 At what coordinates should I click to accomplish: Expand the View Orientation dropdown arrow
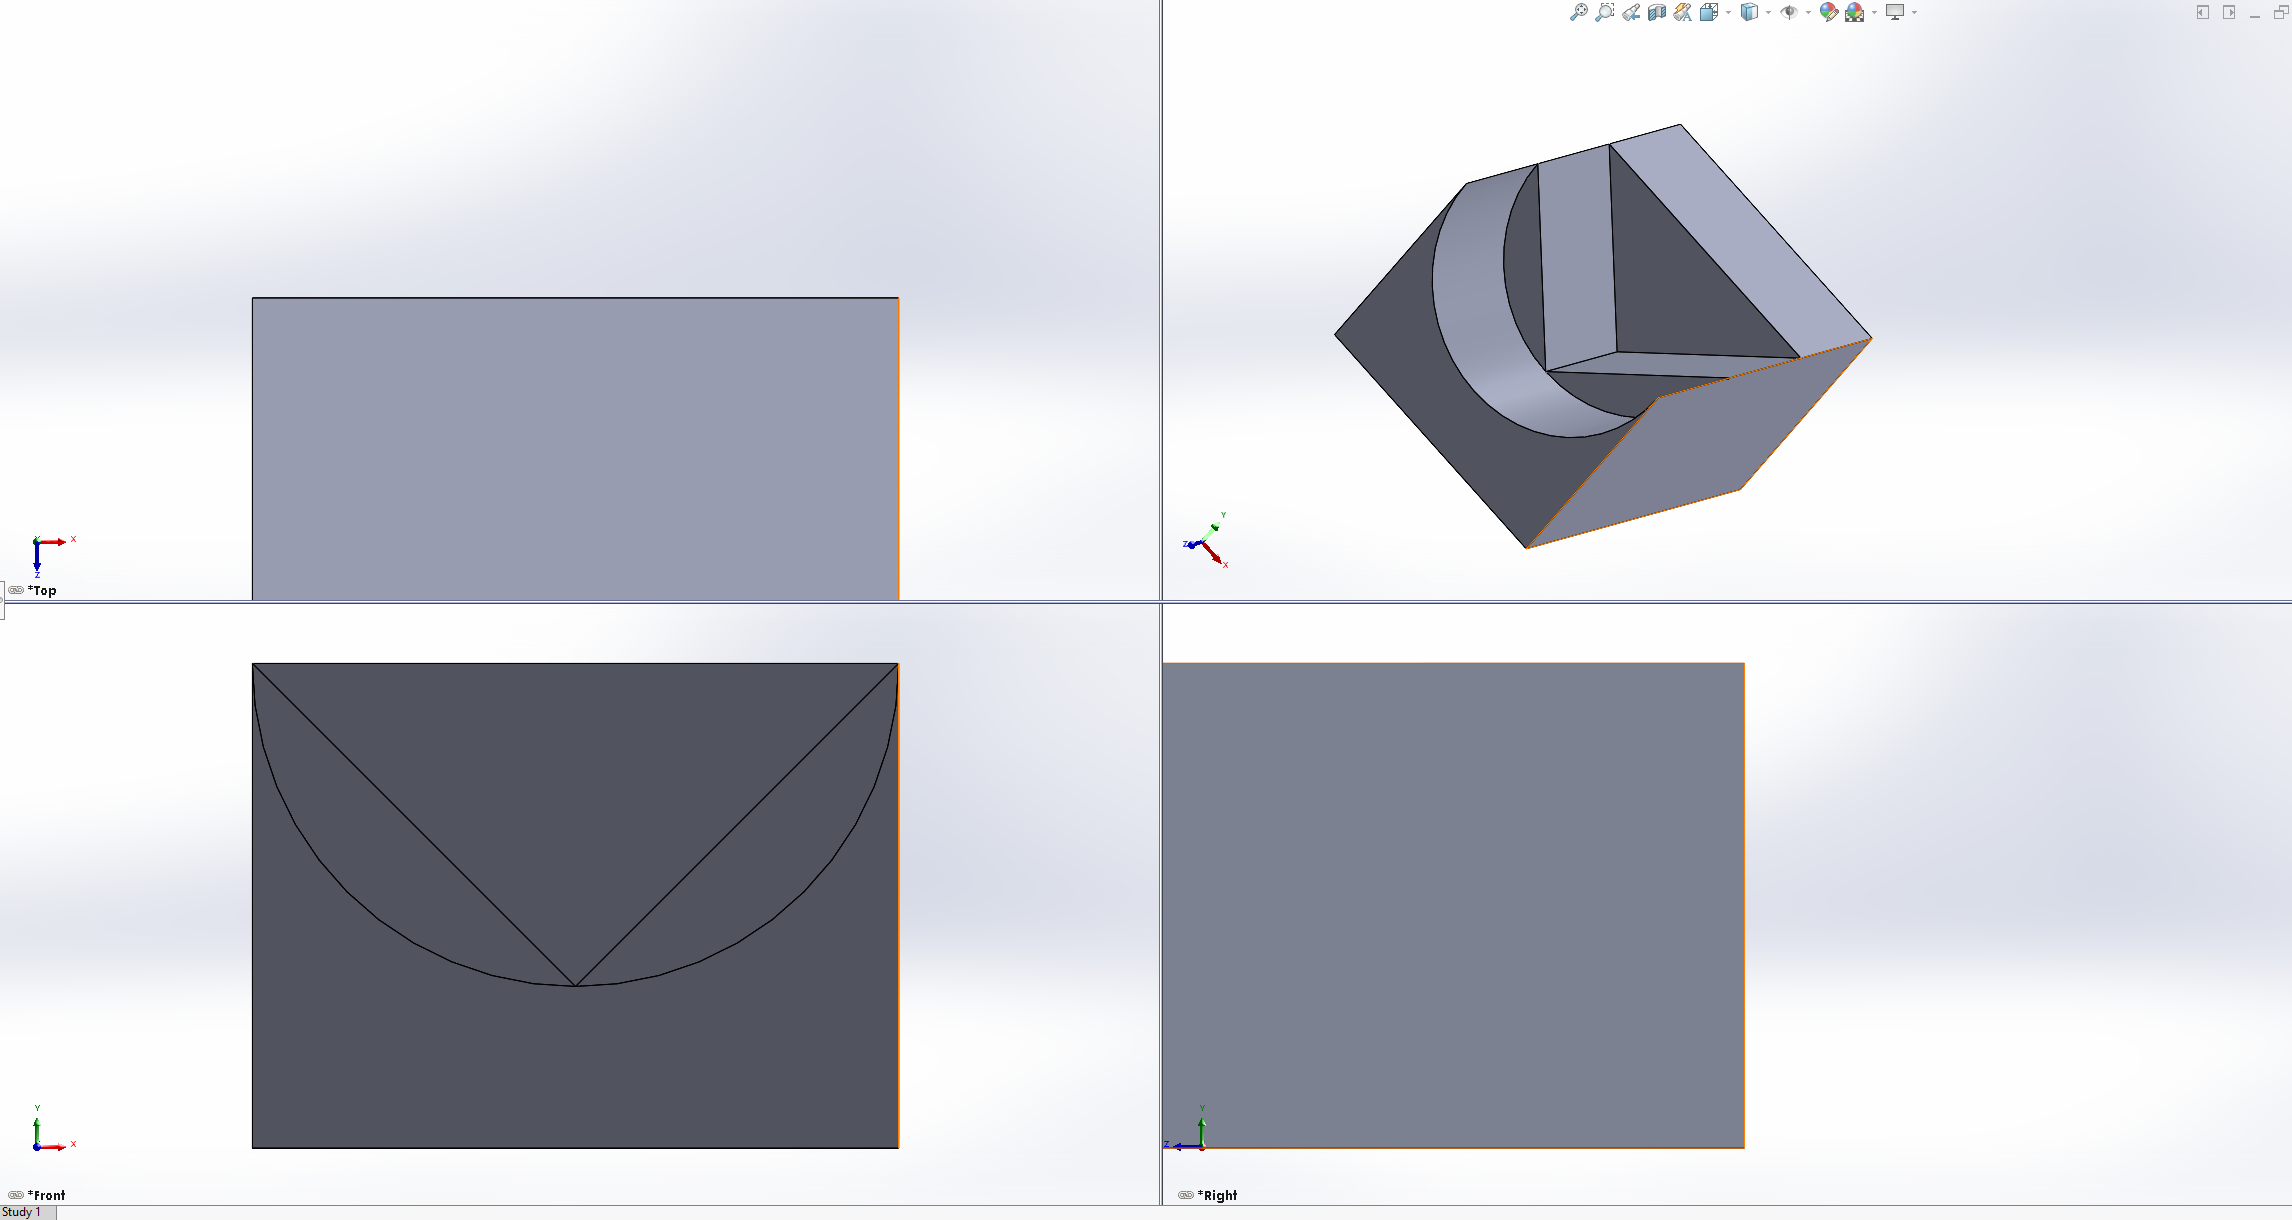(1728, 12)
